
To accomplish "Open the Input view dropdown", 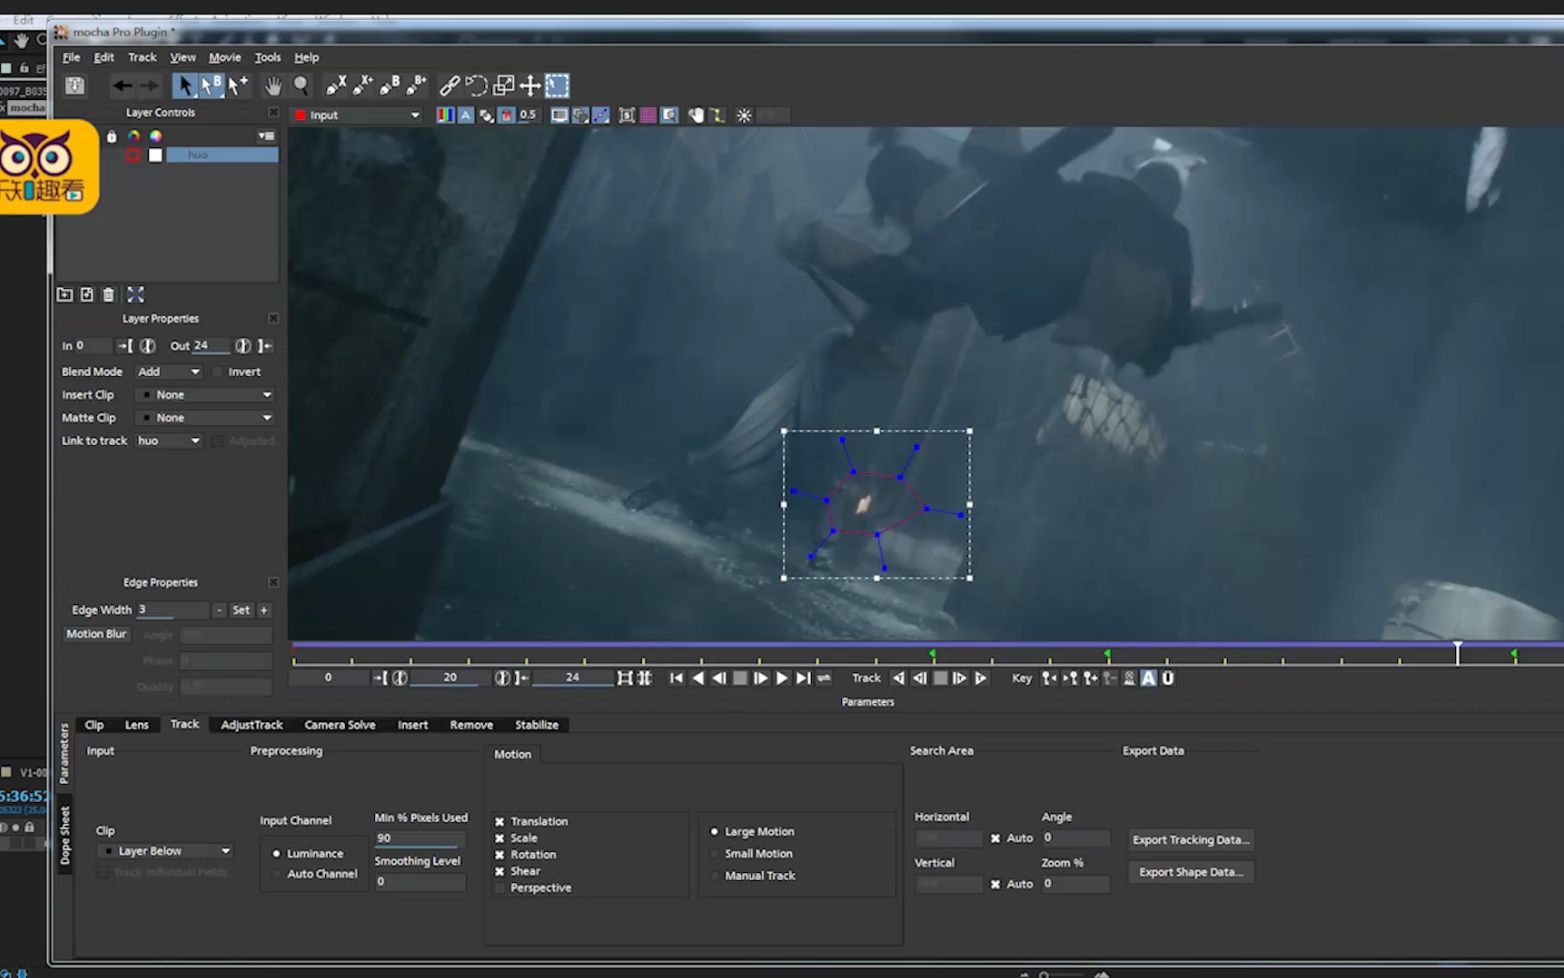I will pyautogui.click(x=357, y=115).
